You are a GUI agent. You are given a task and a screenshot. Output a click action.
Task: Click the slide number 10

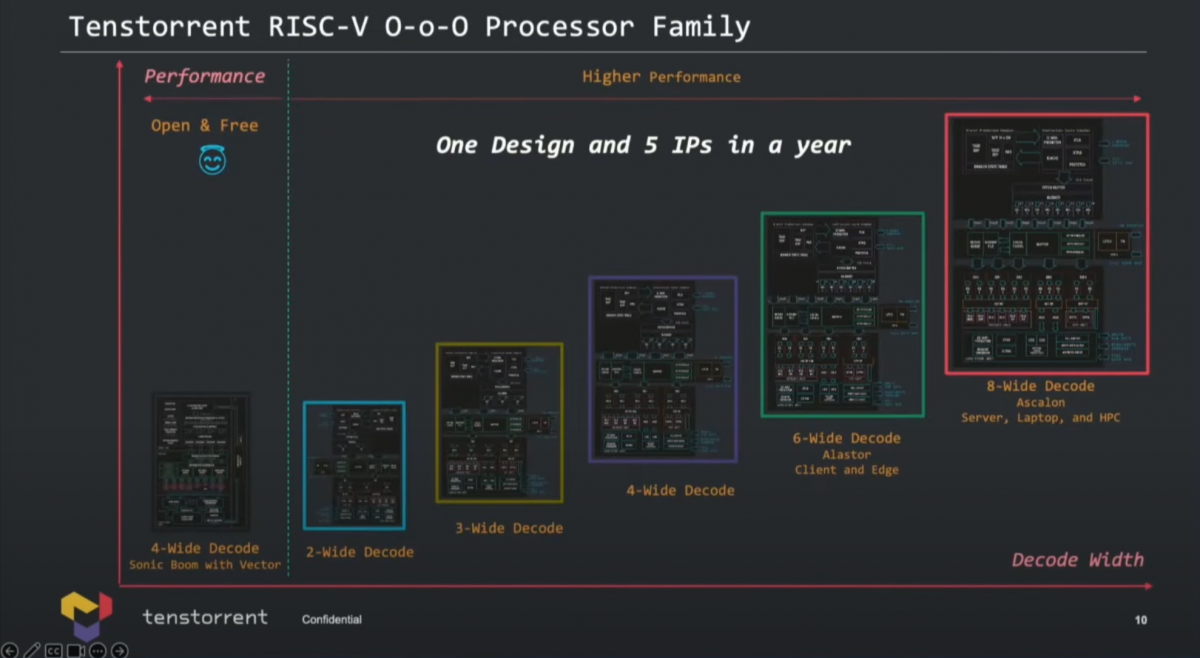[x=1141, y=620]
